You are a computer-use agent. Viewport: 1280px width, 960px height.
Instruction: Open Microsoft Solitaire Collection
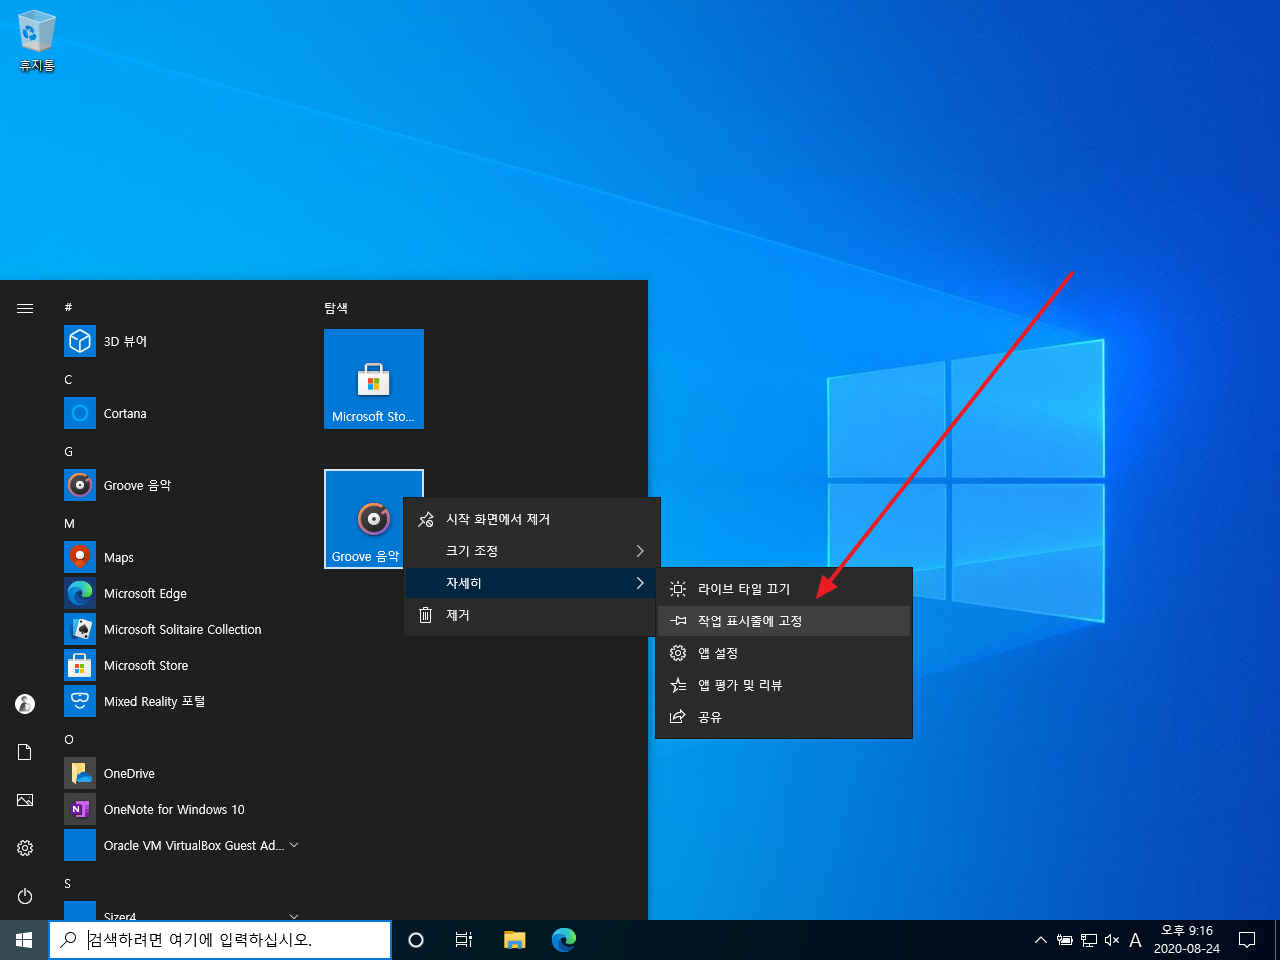(x=180, y=629)
